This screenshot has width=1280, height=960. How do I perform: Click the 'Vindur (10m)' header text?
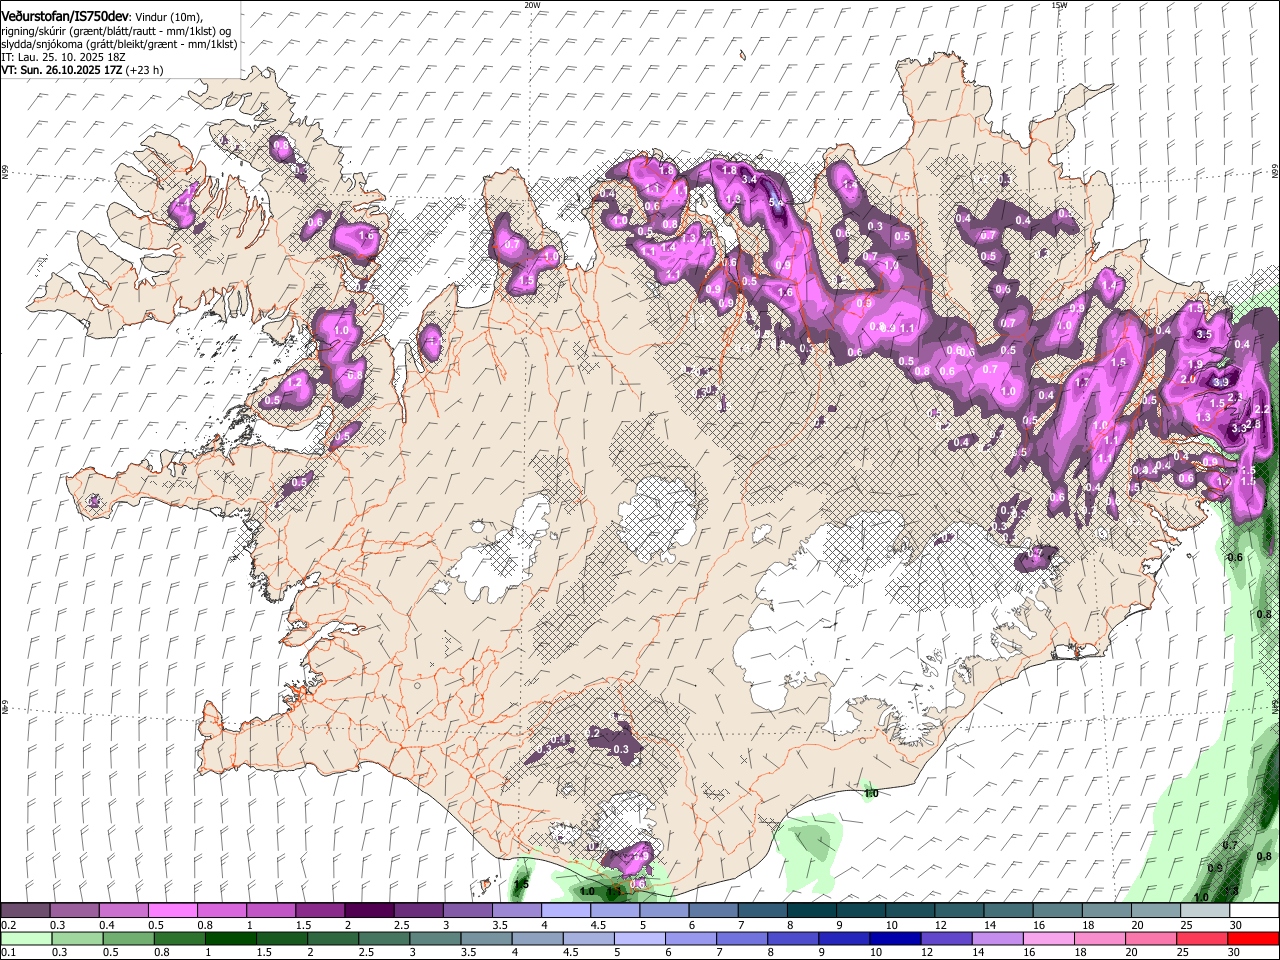[x=170, y=17]
